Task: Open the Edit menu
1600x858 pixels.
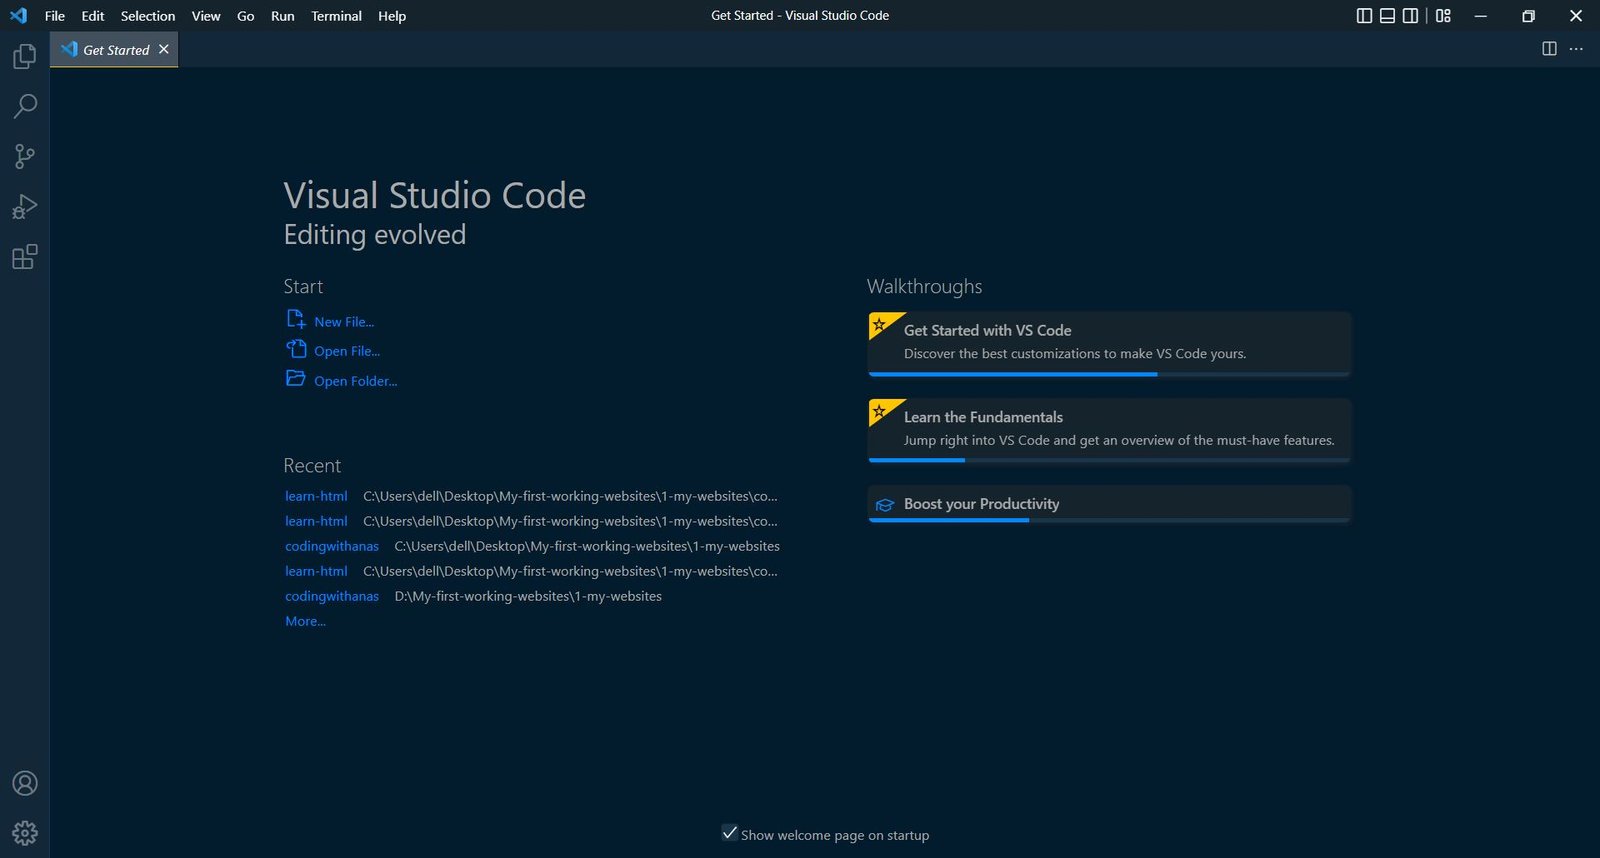Action: tap(93, 16)
